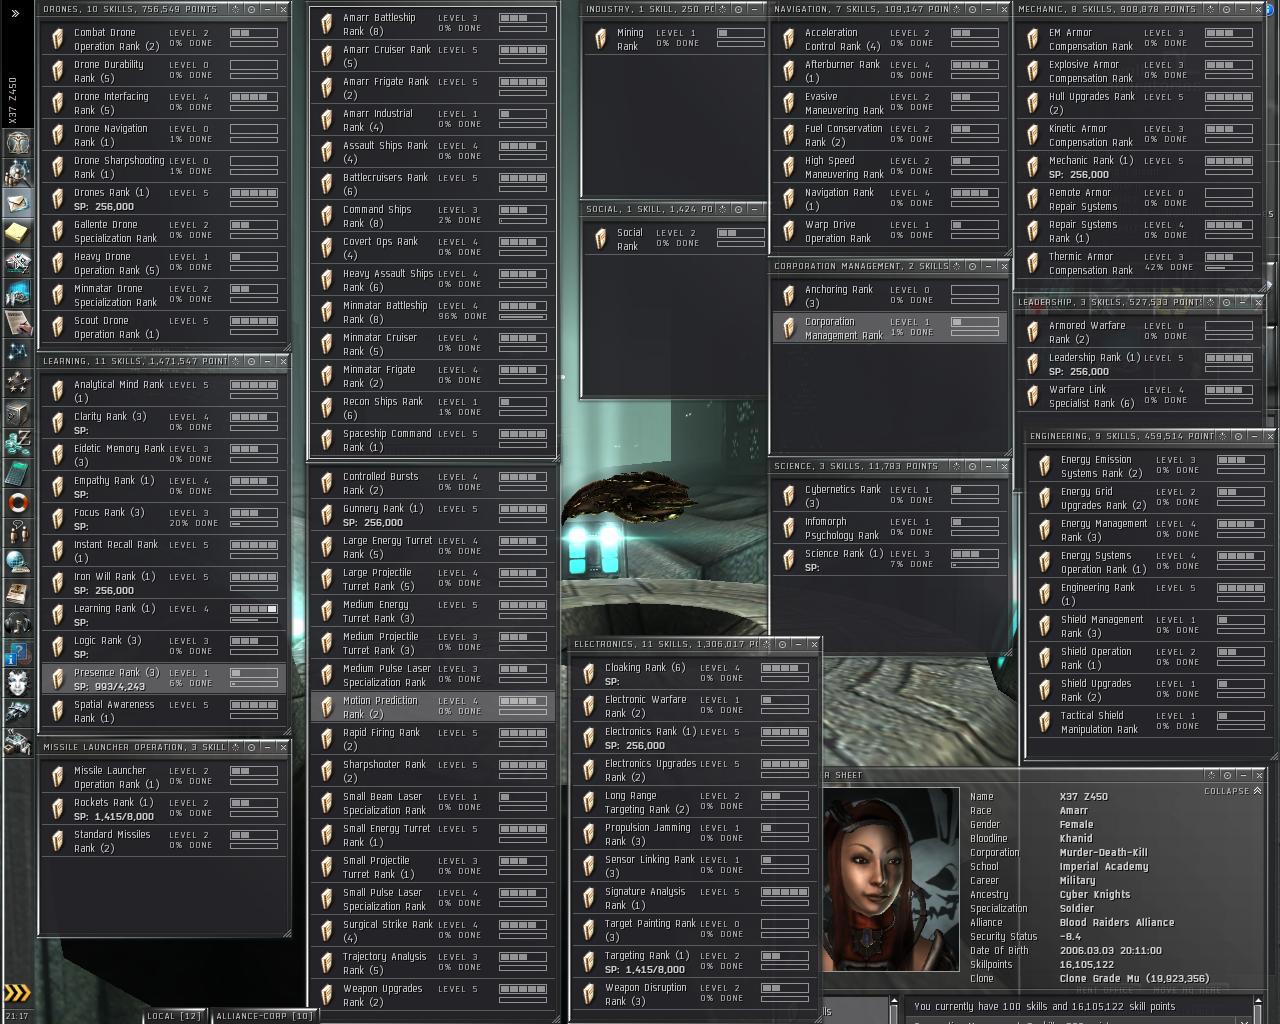Open the calculator sidebar icon
The height and width of the screenshot is (1024, 1280).
19,472
